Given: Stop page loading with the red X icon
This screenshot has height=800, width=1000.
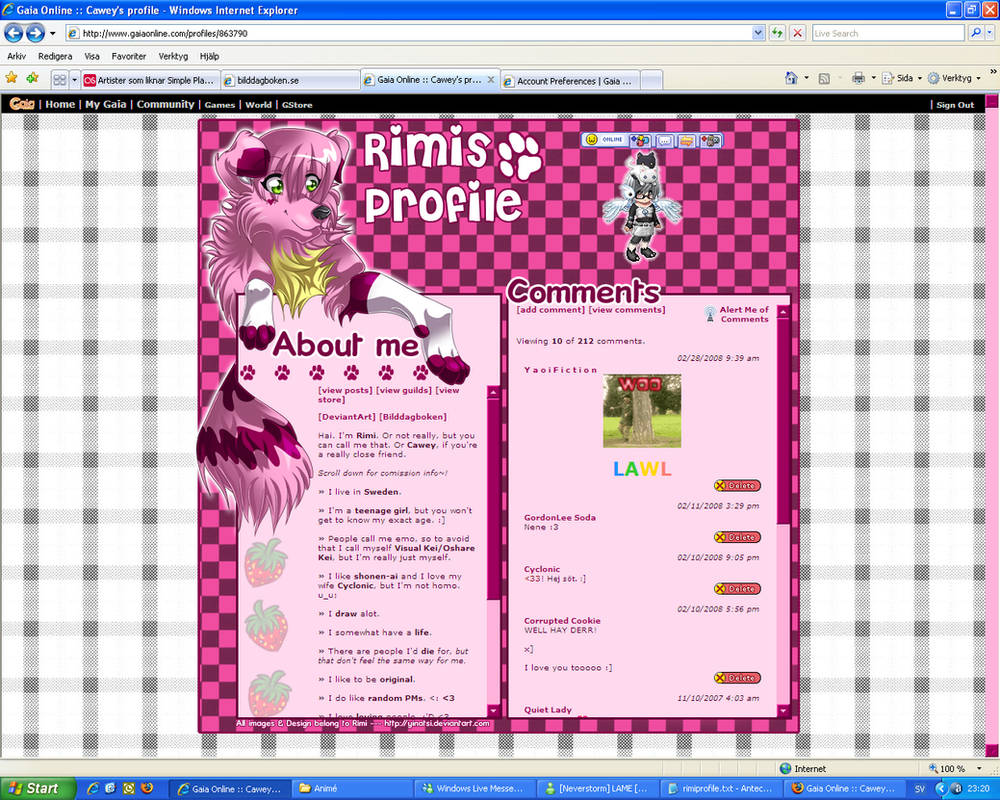Looking at the screenshot, I should click(797, 32).
